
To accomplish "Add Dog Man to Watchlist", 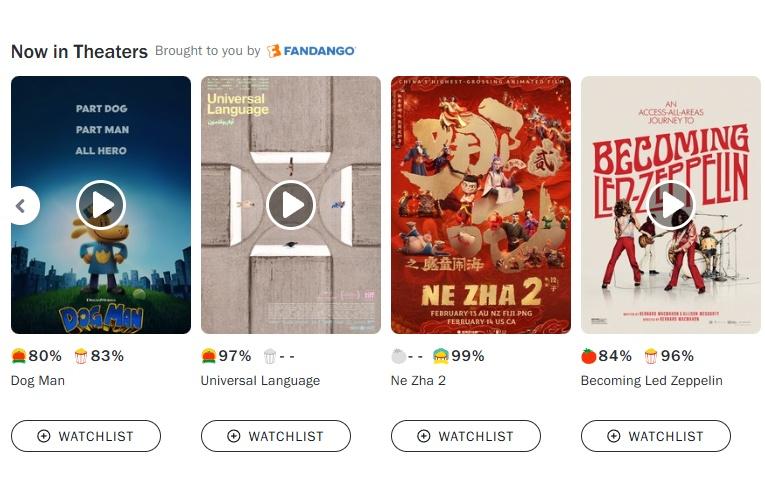I will click(86, 436).
